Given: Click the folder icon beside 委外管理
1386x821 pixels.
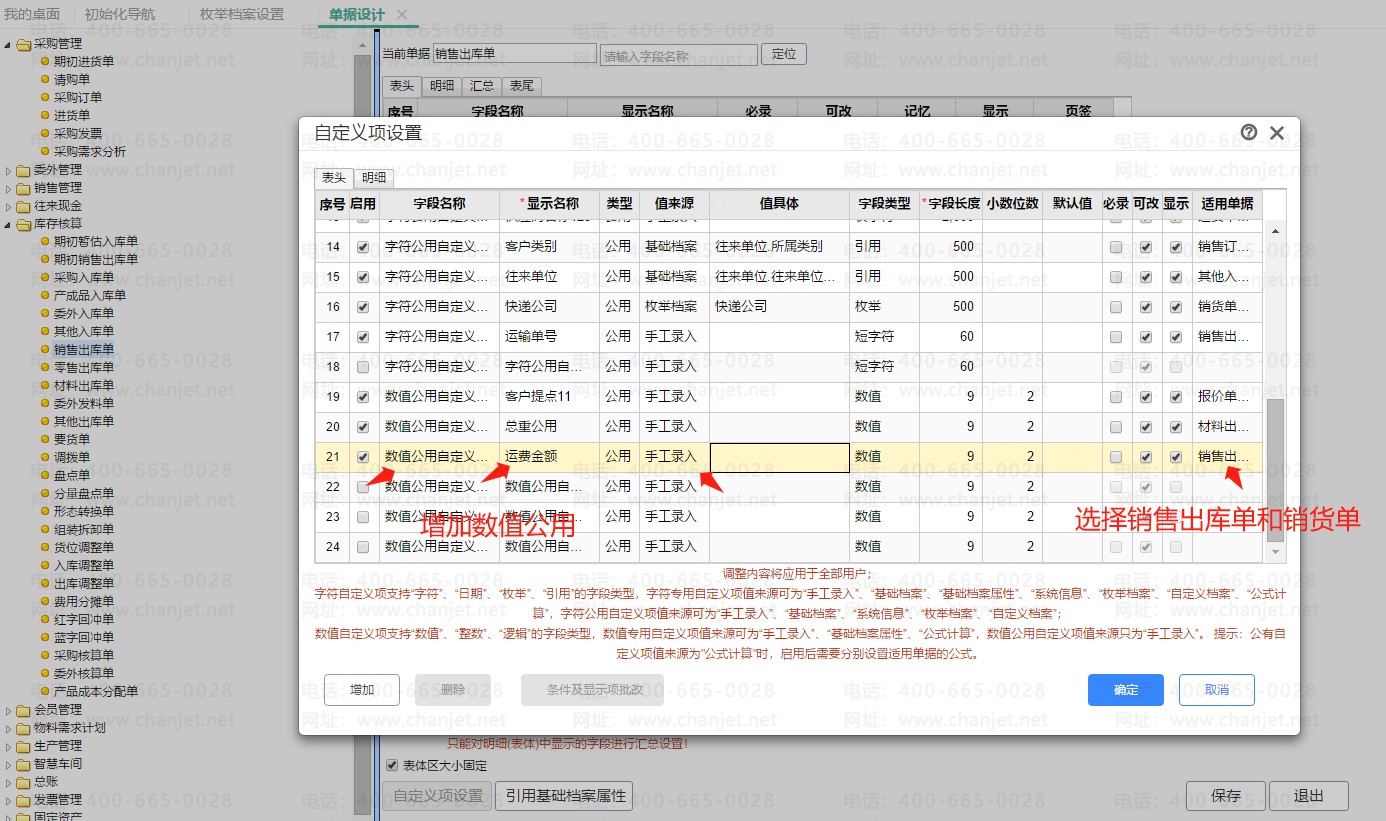Looking at the screenshot, I should 23,170.
